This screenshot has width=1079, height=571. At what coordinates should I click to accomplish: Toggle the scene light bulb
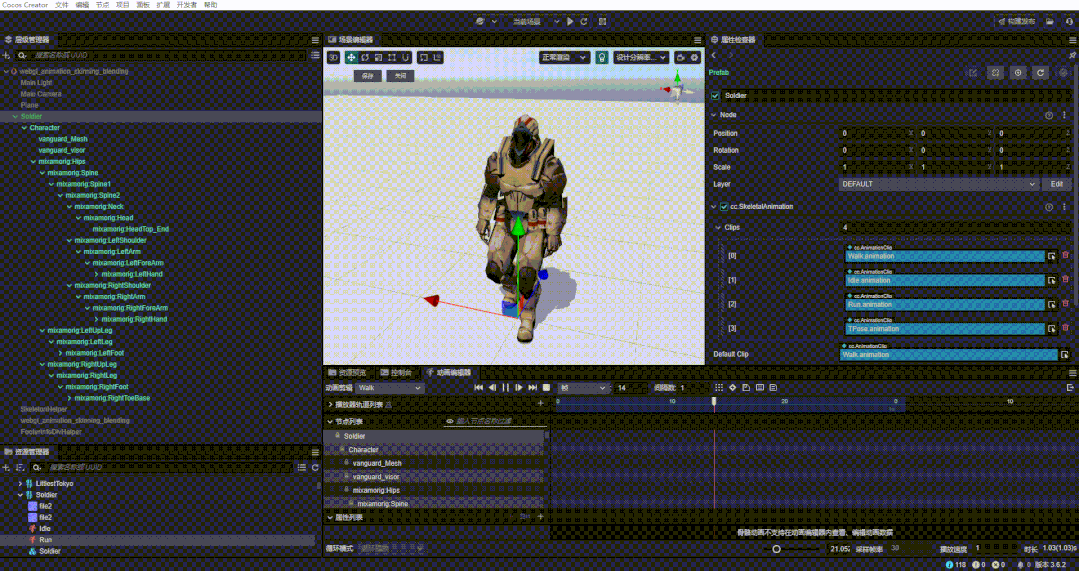coord(602,58)
